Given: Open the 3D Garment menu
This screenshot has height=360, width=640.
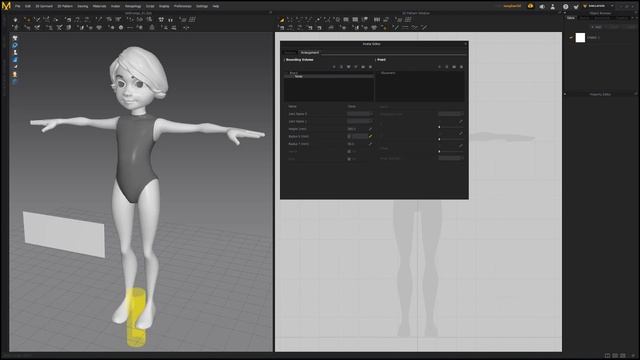Looking at the screenshot, I should pyautogui.click(x=44, y=6).
